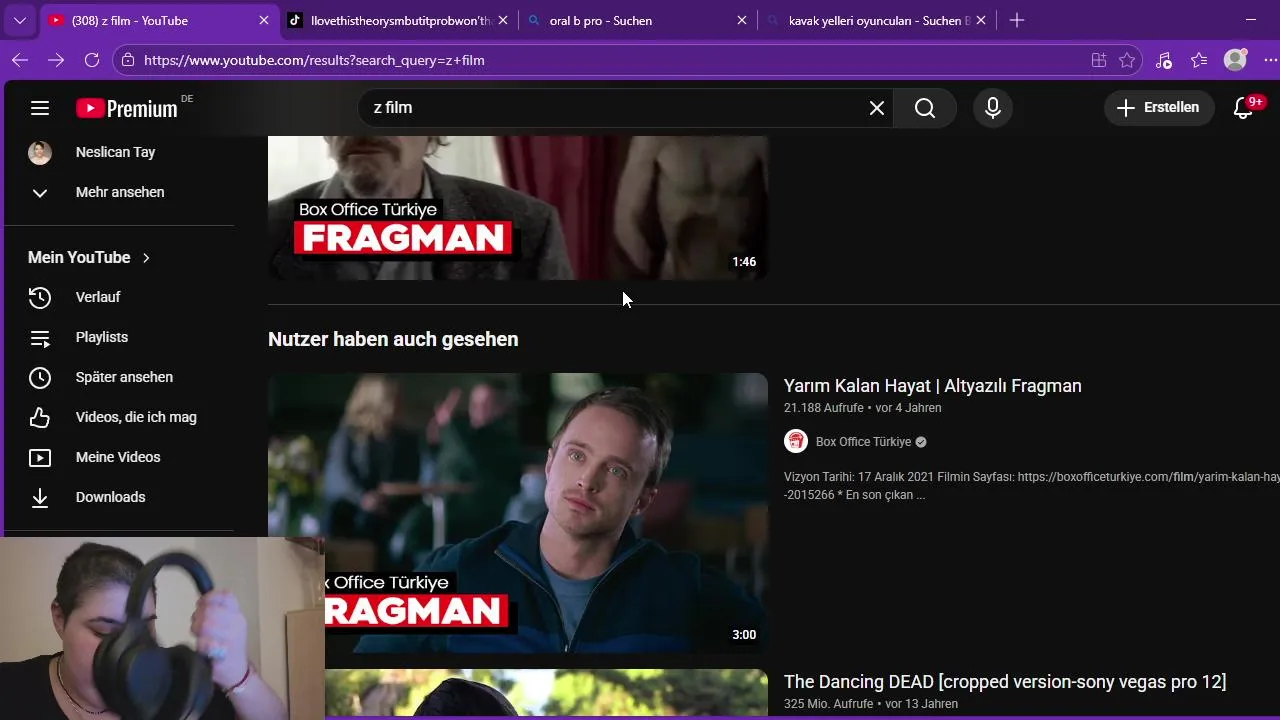Open Box Office Türkiye channel name

coord(864,442)
